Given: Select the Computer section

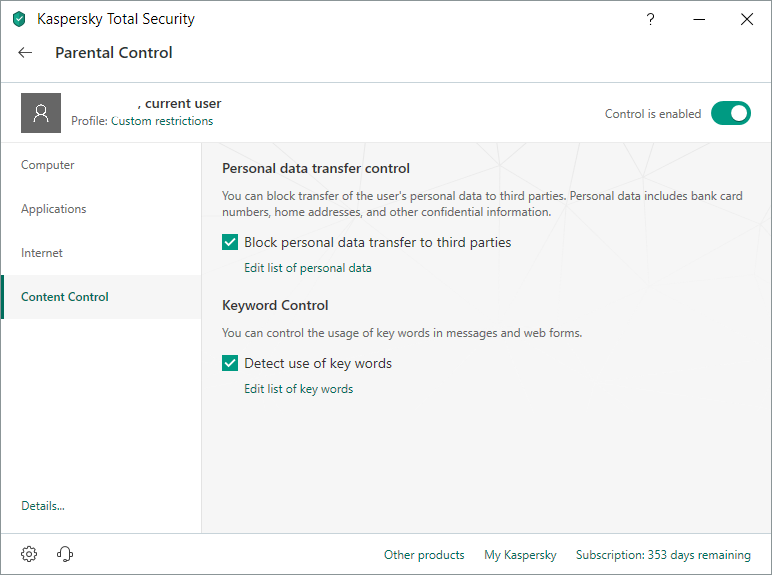Looking at the screenshot, I should click(48, 165).
